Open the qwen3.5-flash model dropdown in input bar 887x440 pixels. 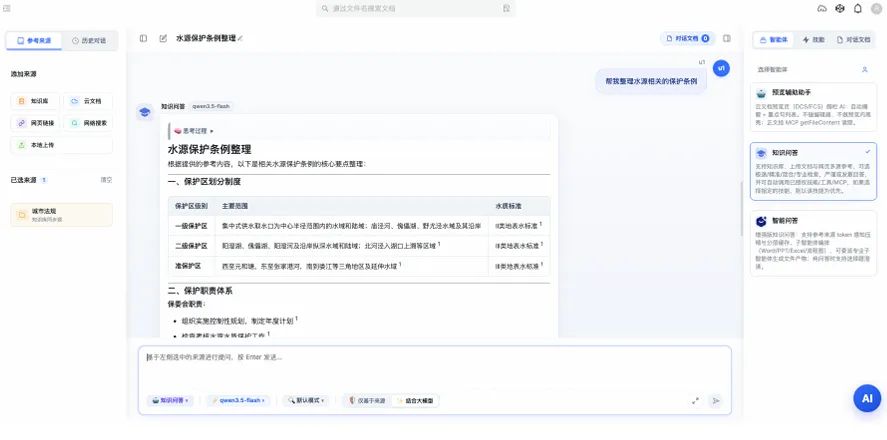click(x=238, y=400)
